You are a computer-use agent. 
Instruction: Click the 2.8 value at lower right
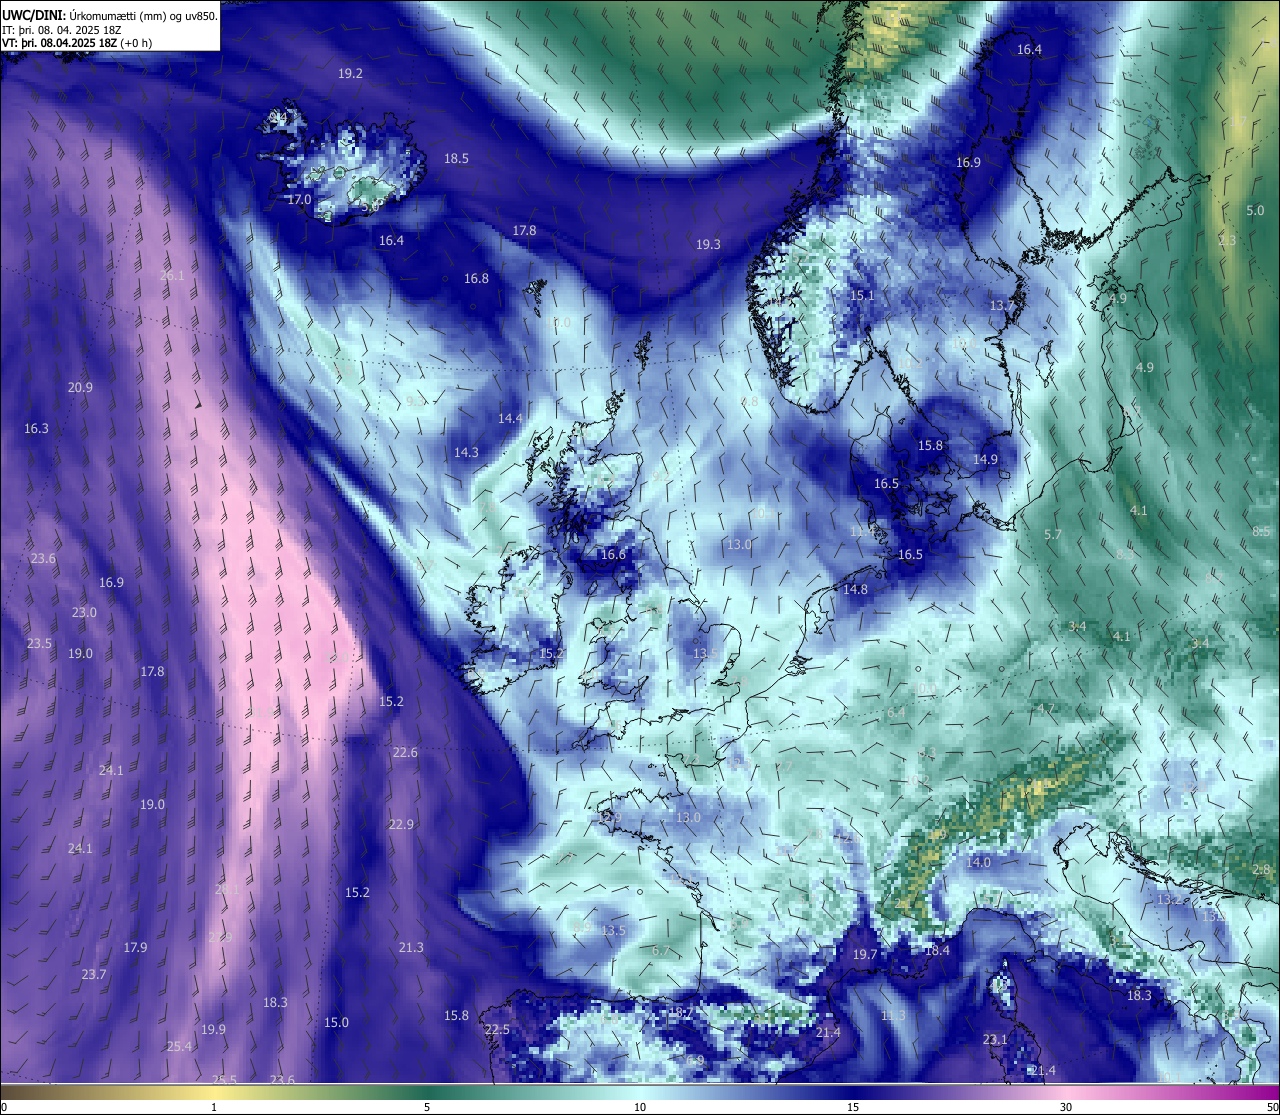1261,870
